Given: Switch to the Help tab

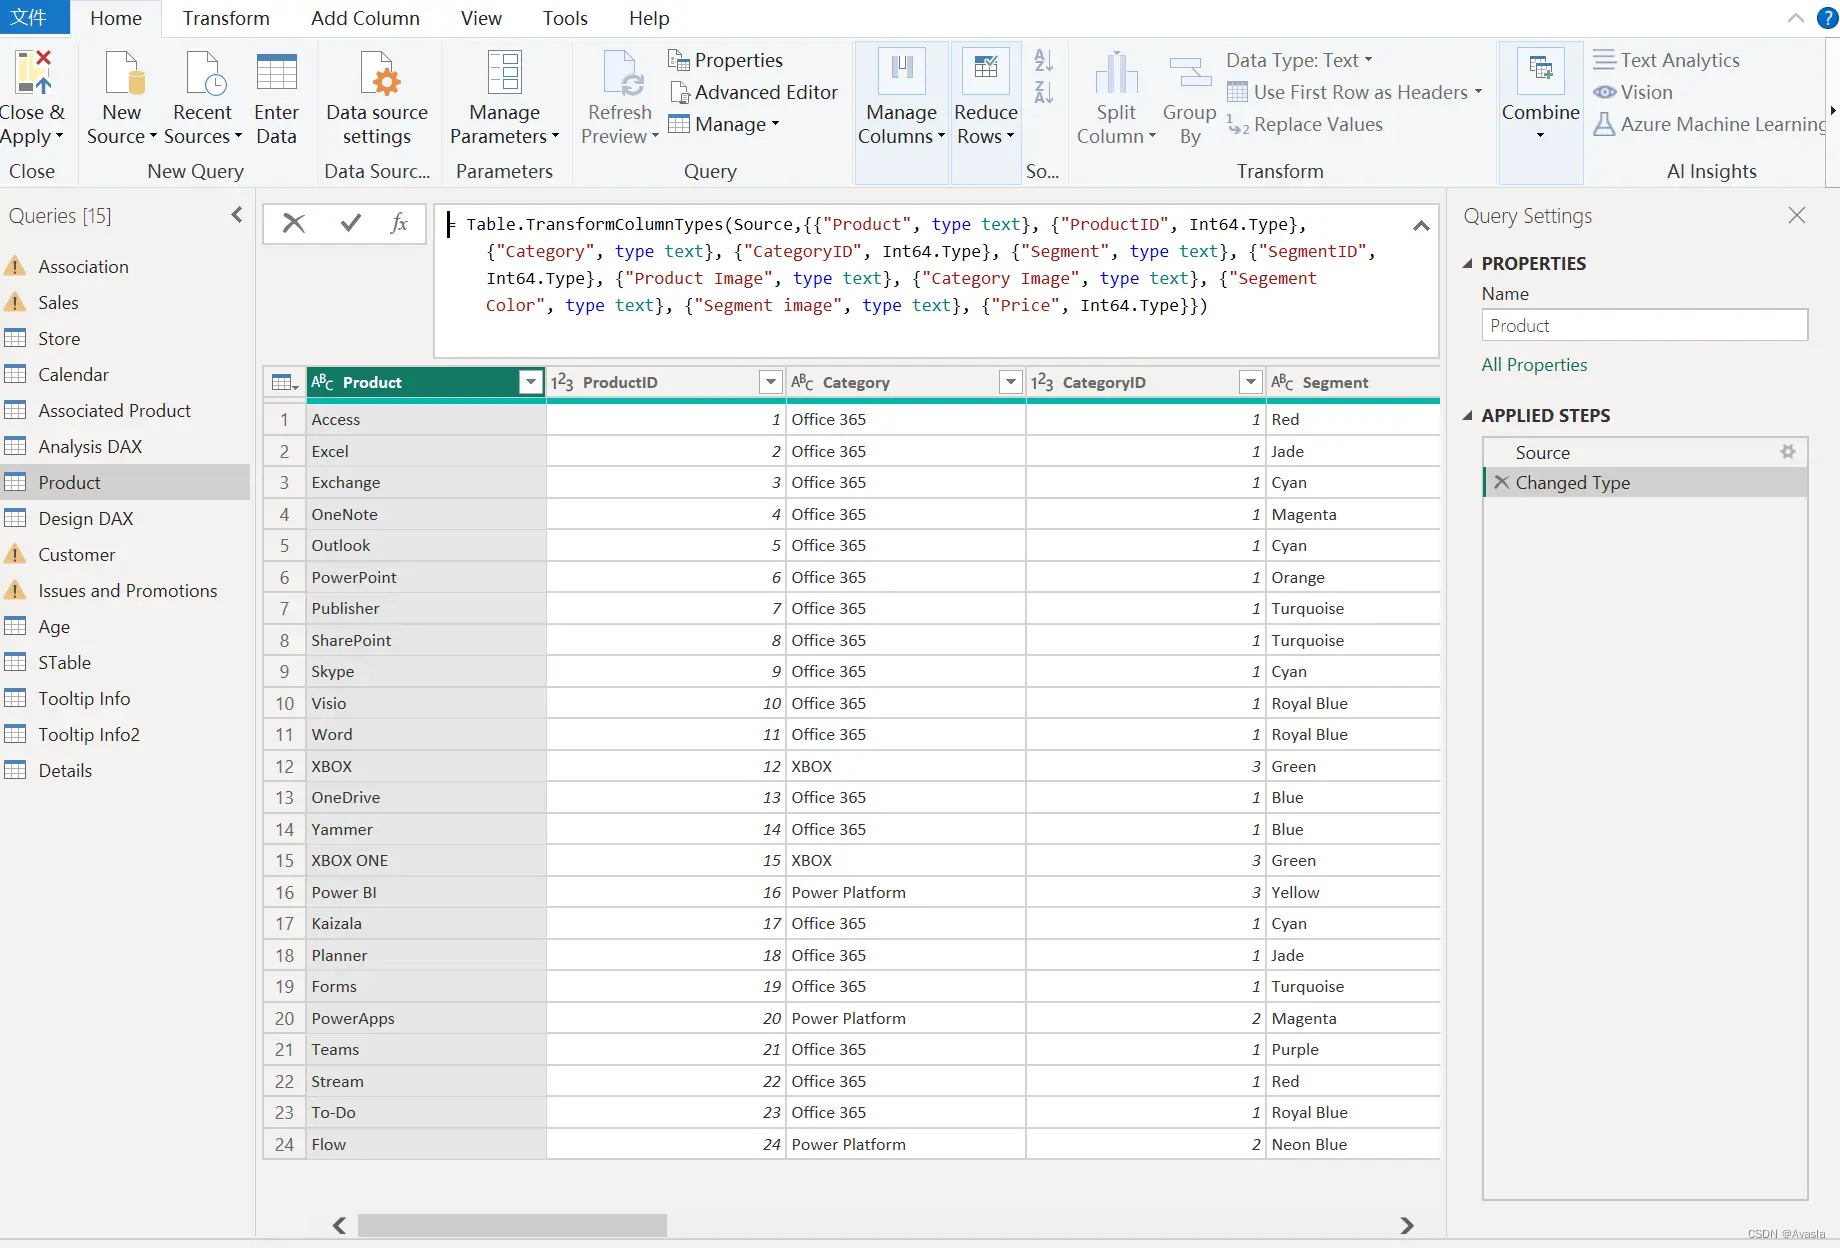Looking at the screenshot, I should pos(649,18).
